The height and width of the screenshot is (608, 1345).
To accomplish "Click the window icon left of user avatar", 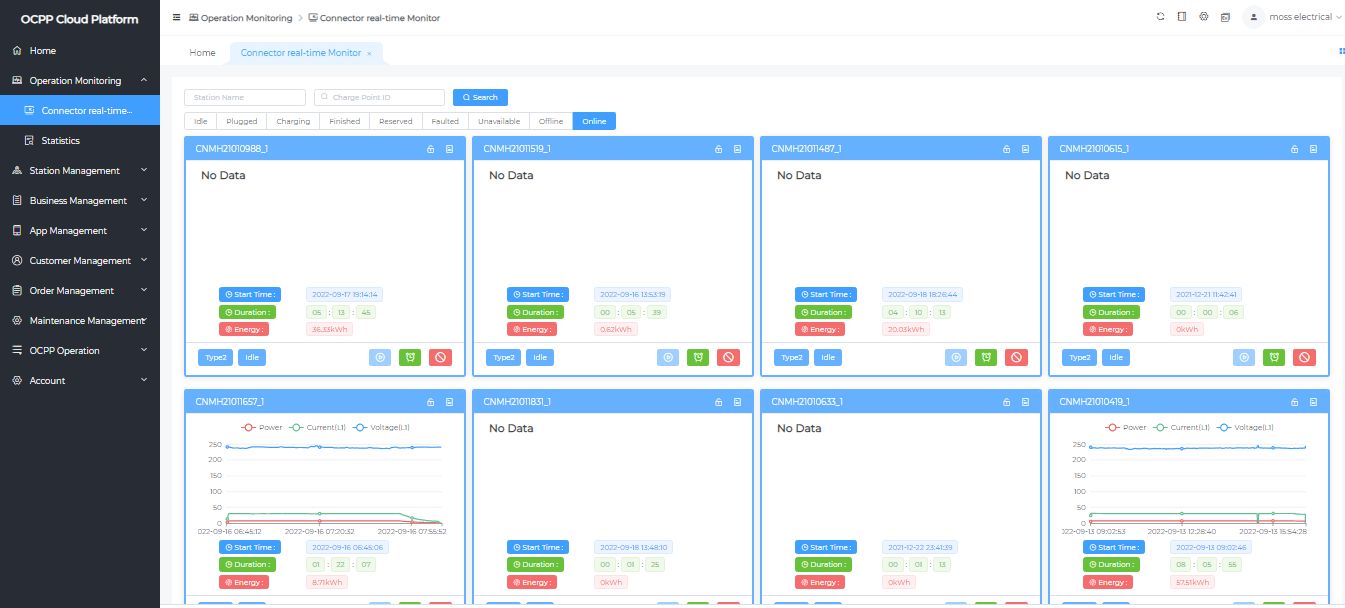I will click(x=1225, y=17).
